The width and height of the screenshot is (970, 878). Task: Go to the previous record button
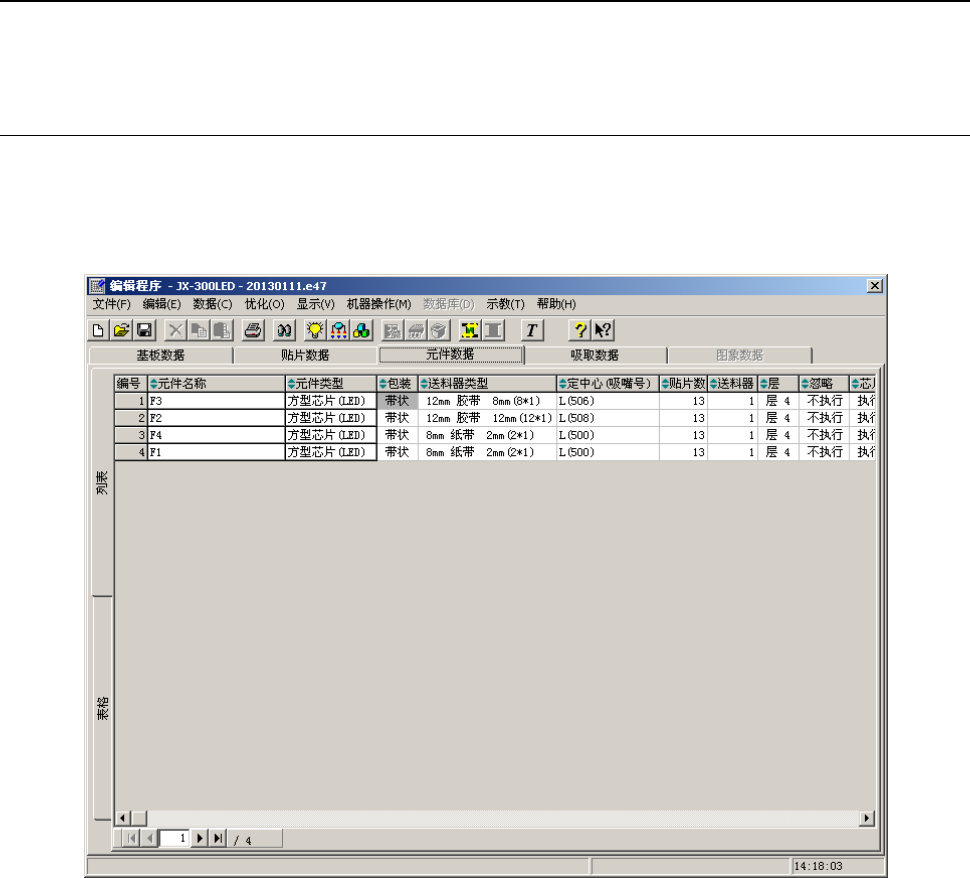click(x=150, y=838)
